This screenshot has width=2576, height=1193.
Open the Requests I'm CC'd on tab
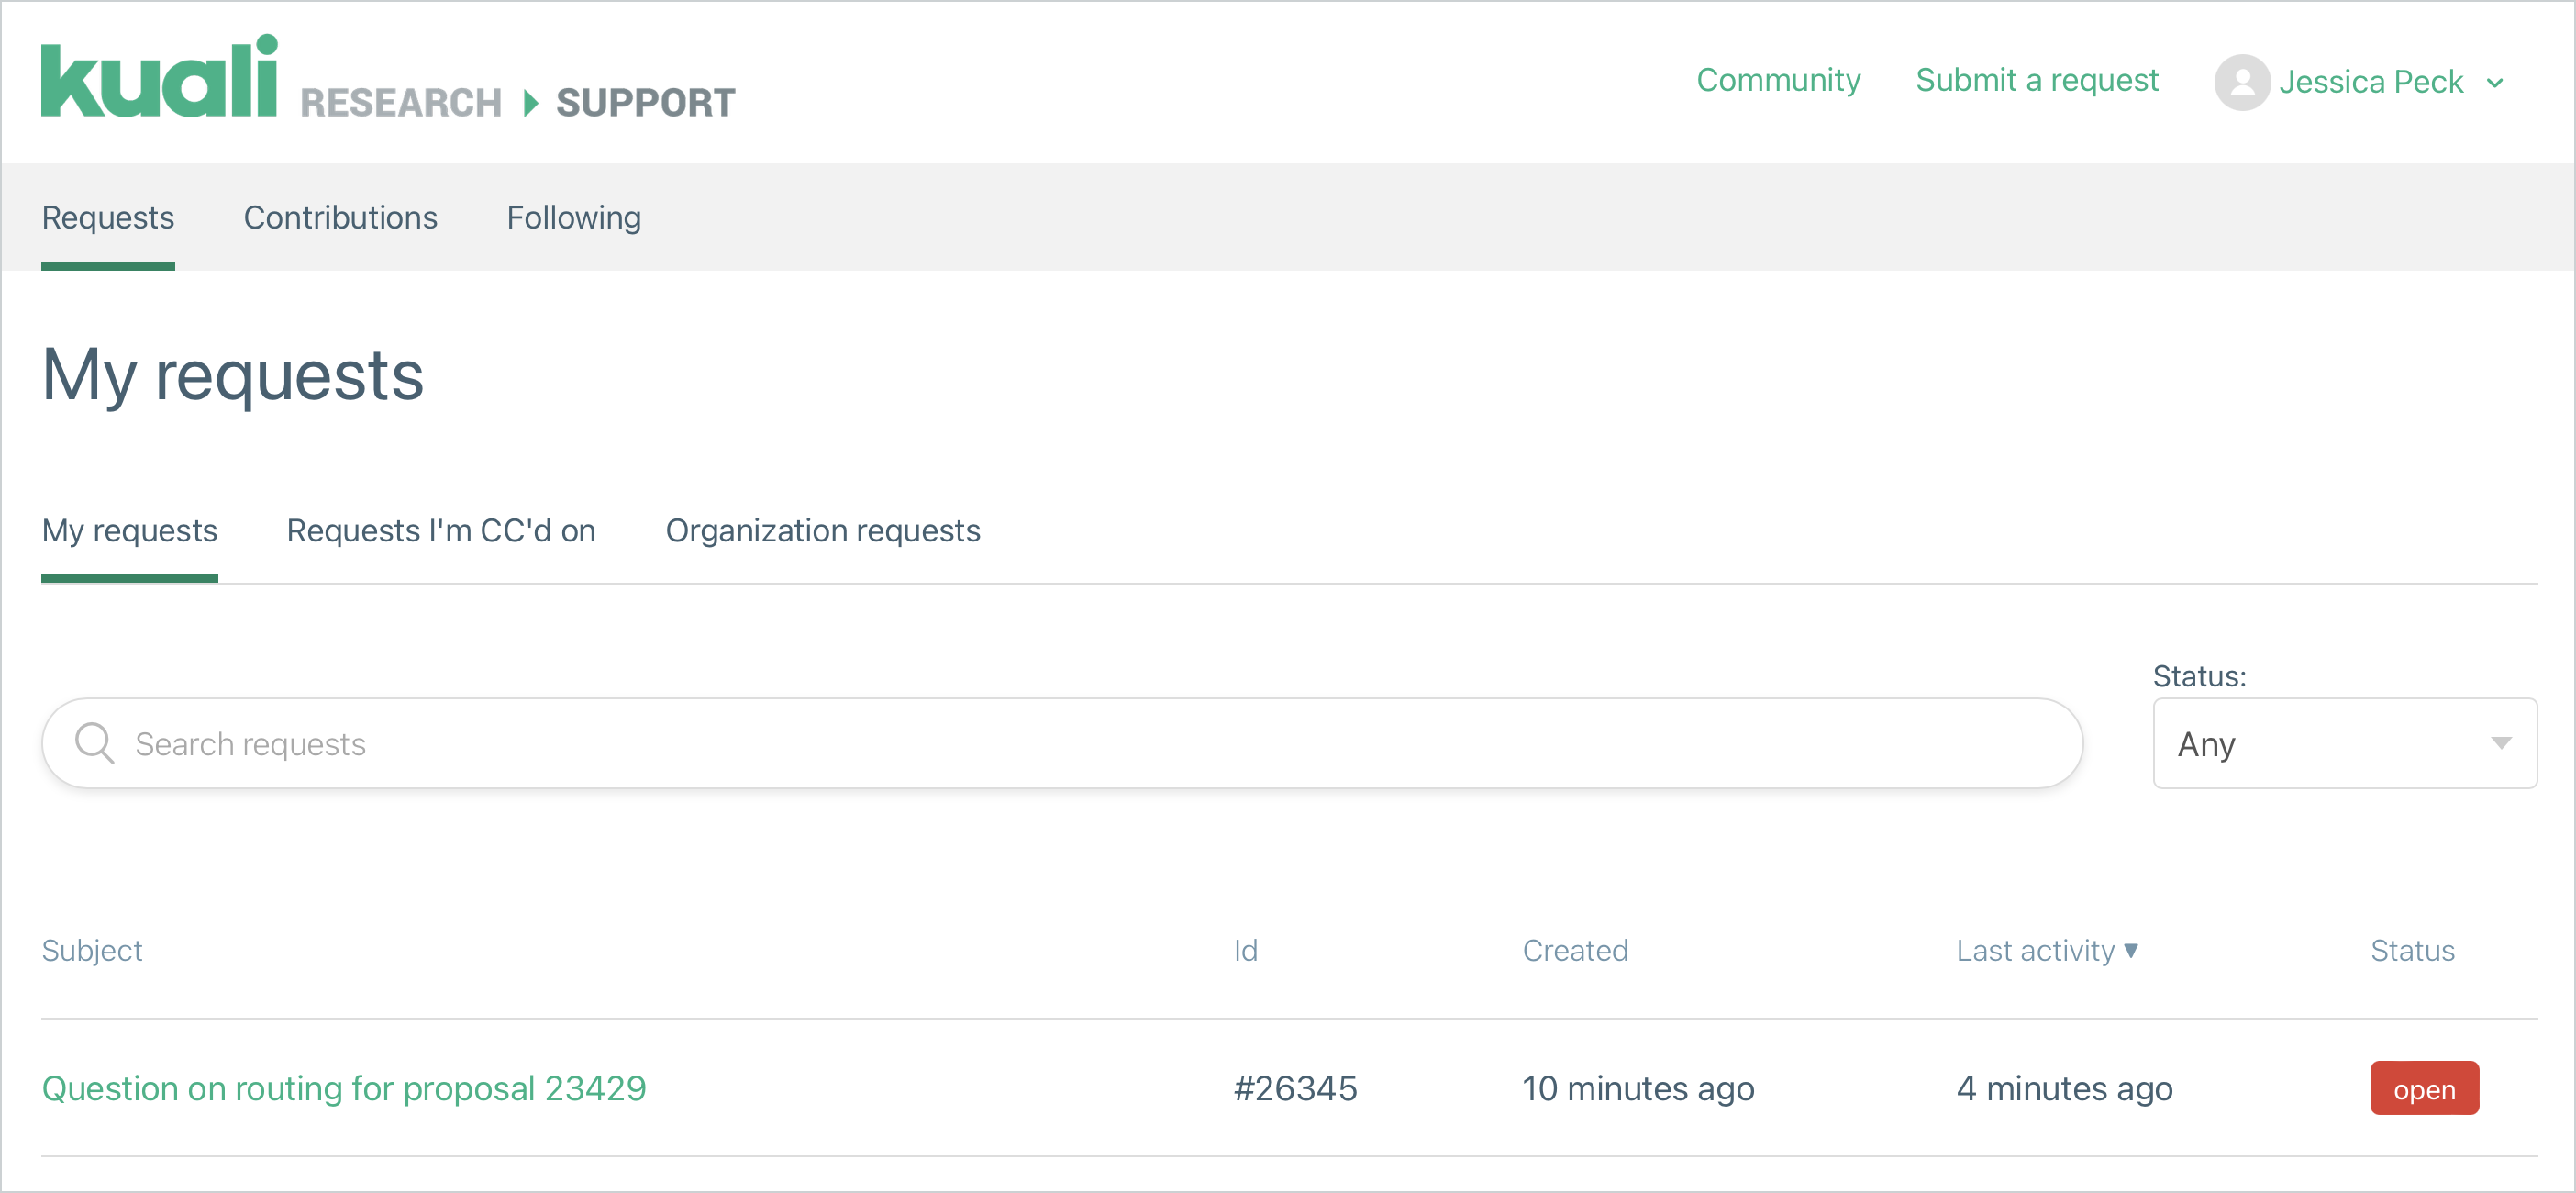click(x=441, y=531)
